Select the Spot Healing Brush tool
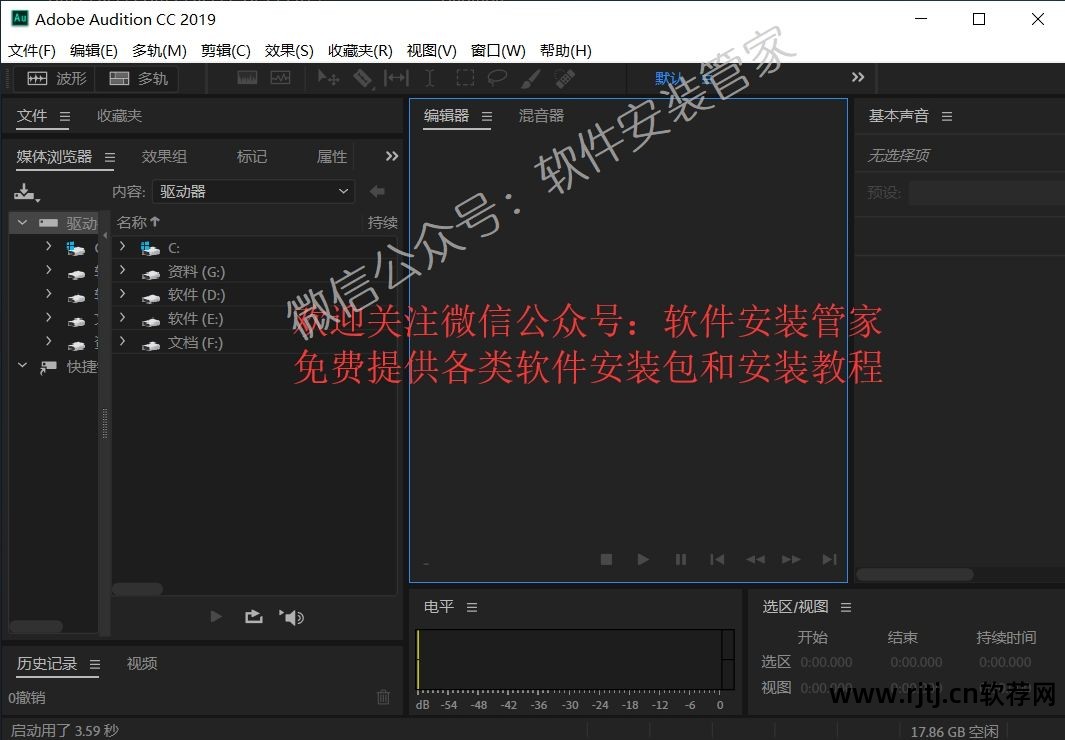 (x=564, y=79)
